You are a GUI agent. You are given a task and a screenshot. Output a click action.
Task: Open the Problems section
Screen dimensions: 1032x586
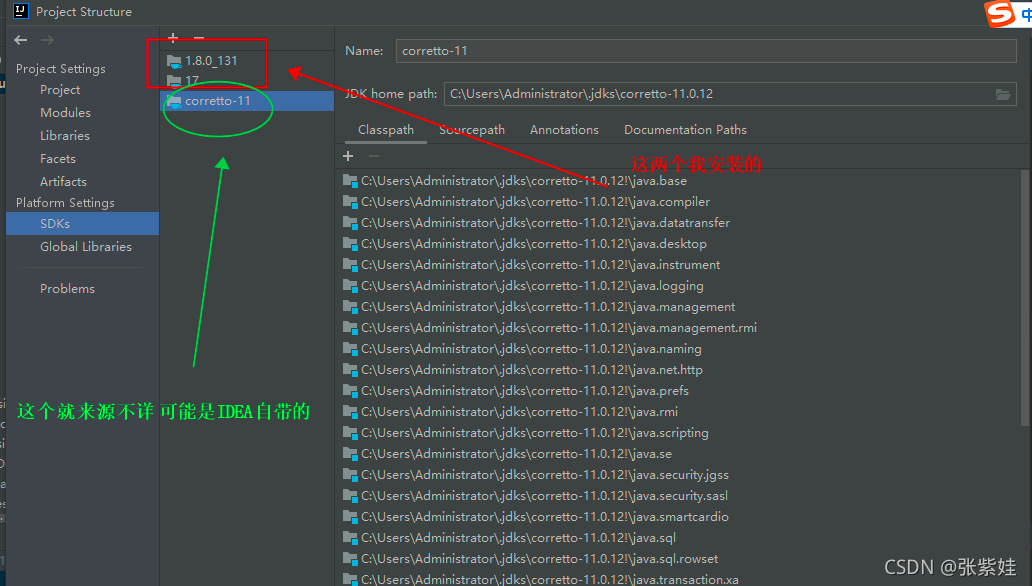click(67, 289)
